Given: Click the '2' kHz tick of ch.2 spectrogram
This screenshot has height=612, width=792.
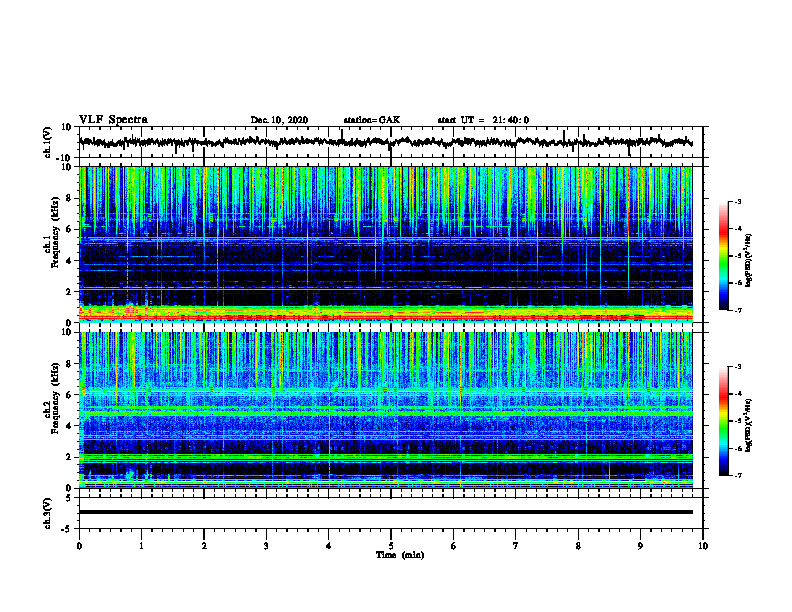Looking at the screenshot, I should click(x=69, y=457).
